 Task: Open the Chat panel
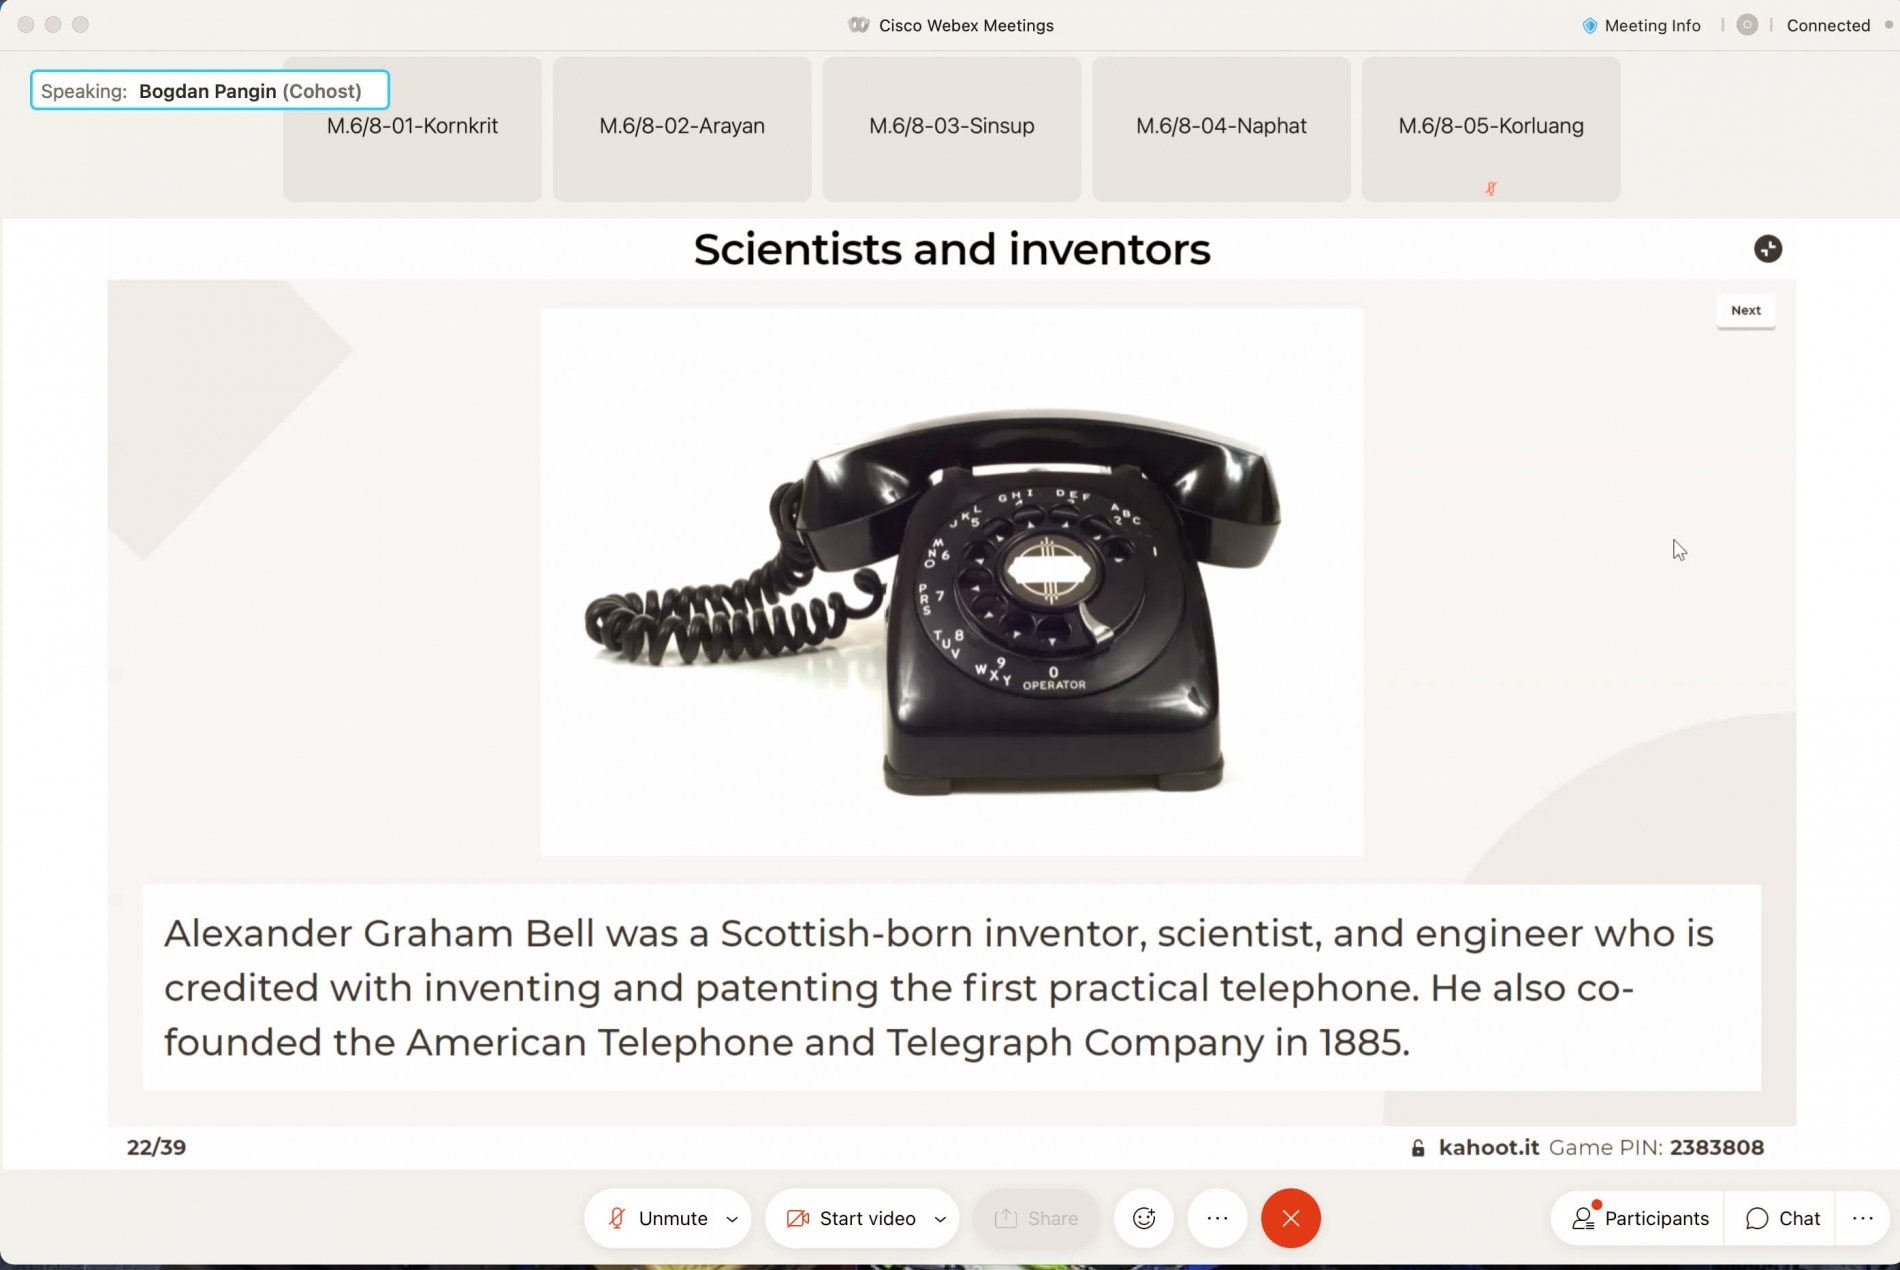pos(1782,1218)
